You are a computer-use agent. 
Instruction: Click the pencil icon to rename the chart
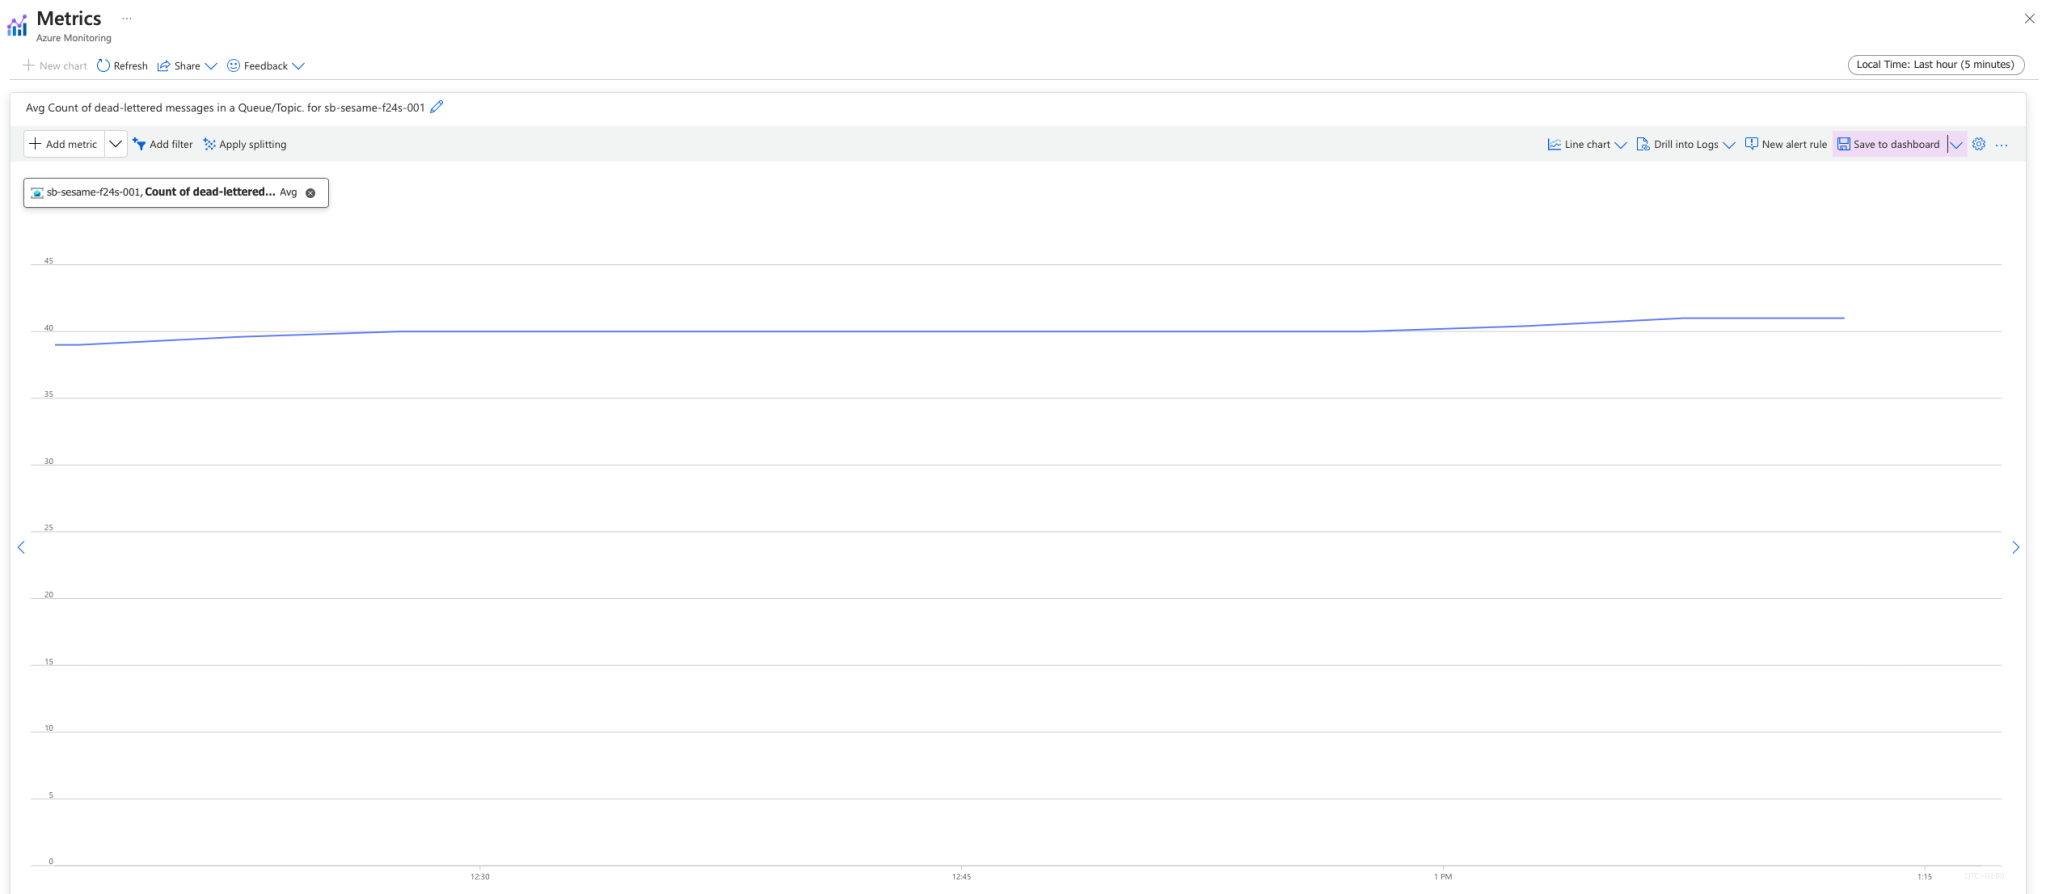[435, 106]
